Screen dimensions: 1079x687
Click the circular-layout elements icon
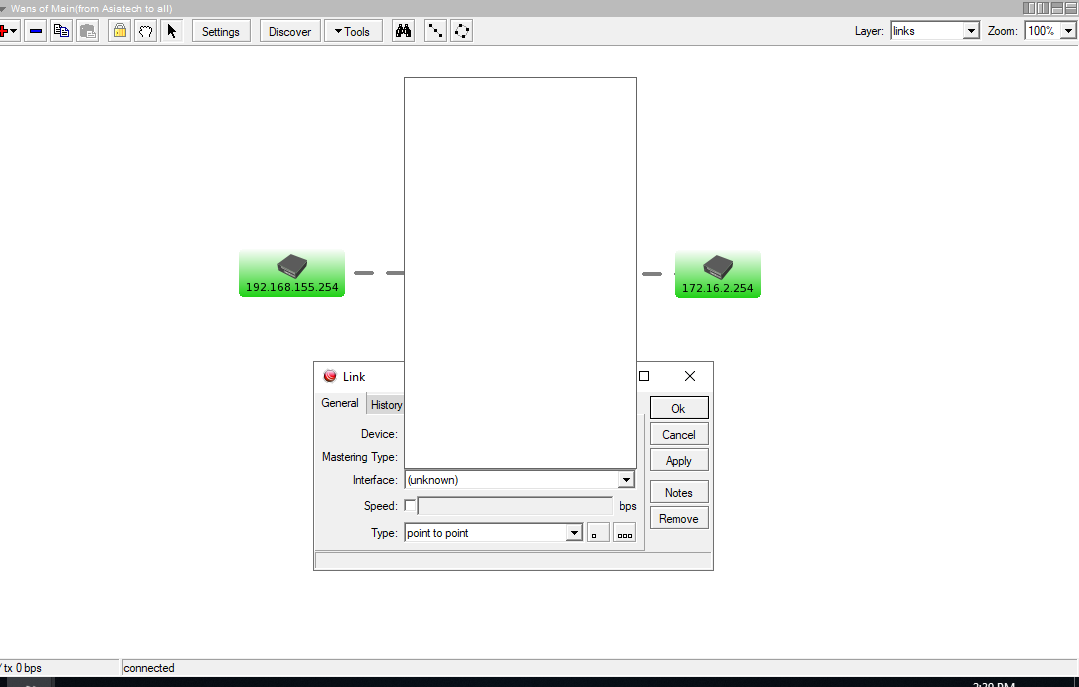point(462,31)
